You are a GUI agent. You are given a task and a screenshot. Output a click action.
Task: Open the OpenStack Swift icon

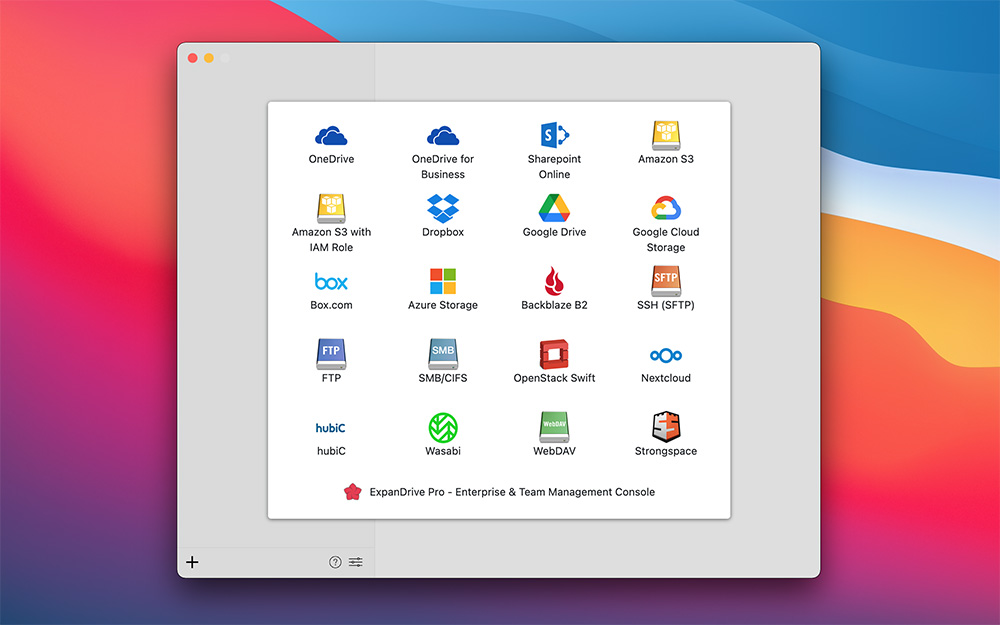click(x=554, y=354)
